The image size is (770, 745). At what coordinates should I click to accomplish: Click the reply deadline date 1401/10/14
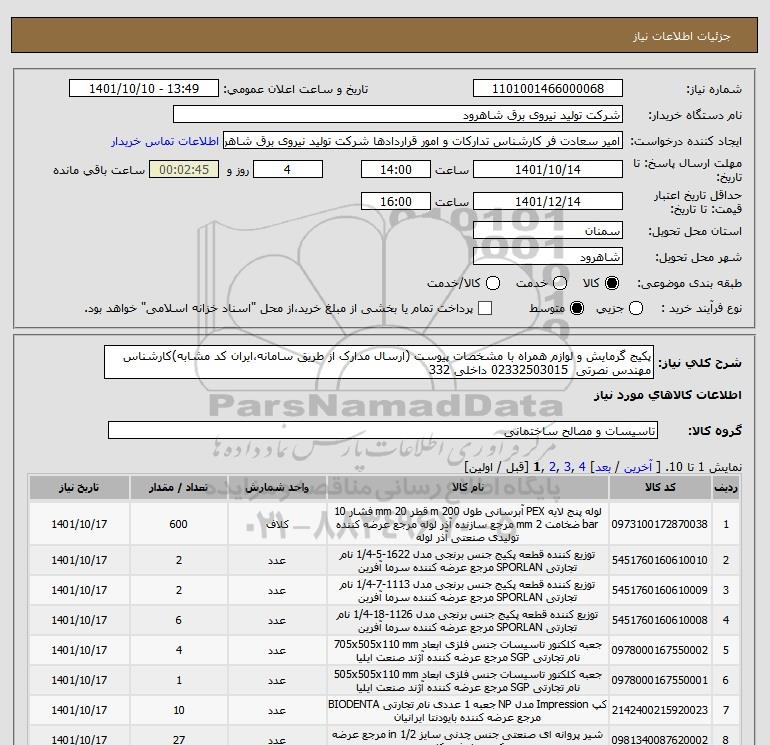pyautogui.click(x=548, y=169)
